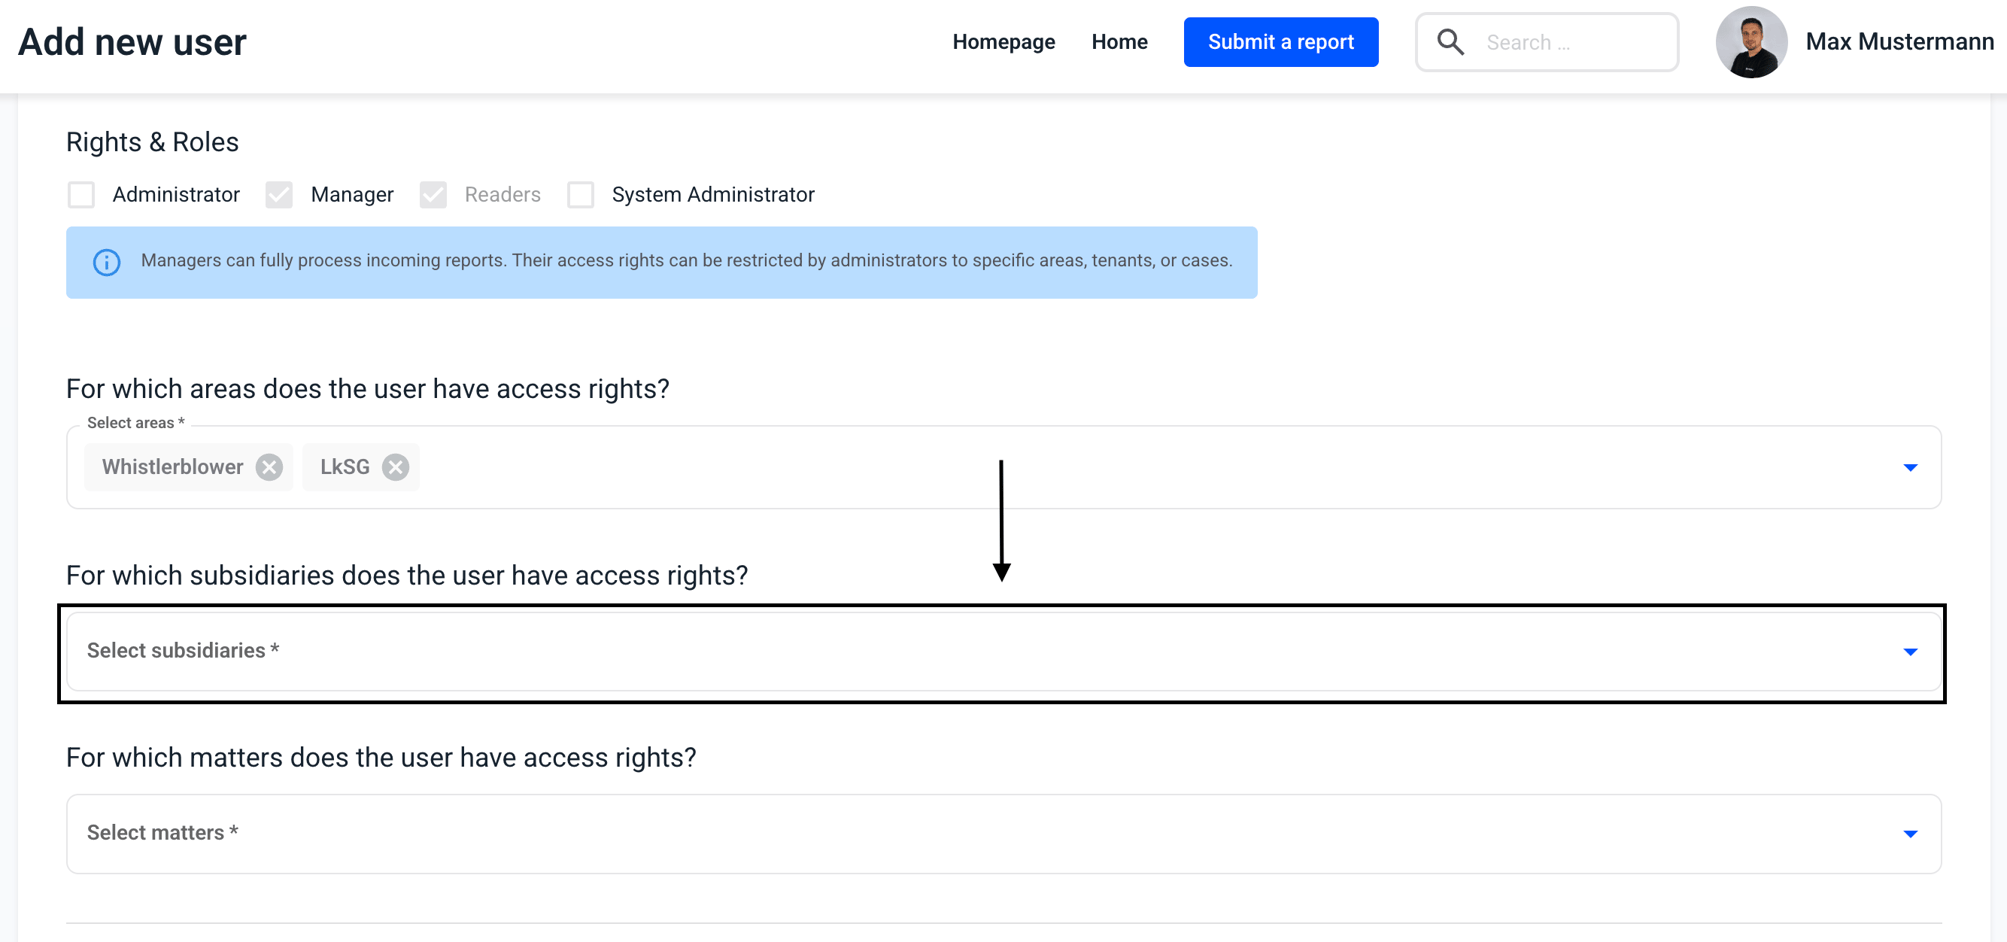Expand the Select areas multi-select field

click(1003, 467)
